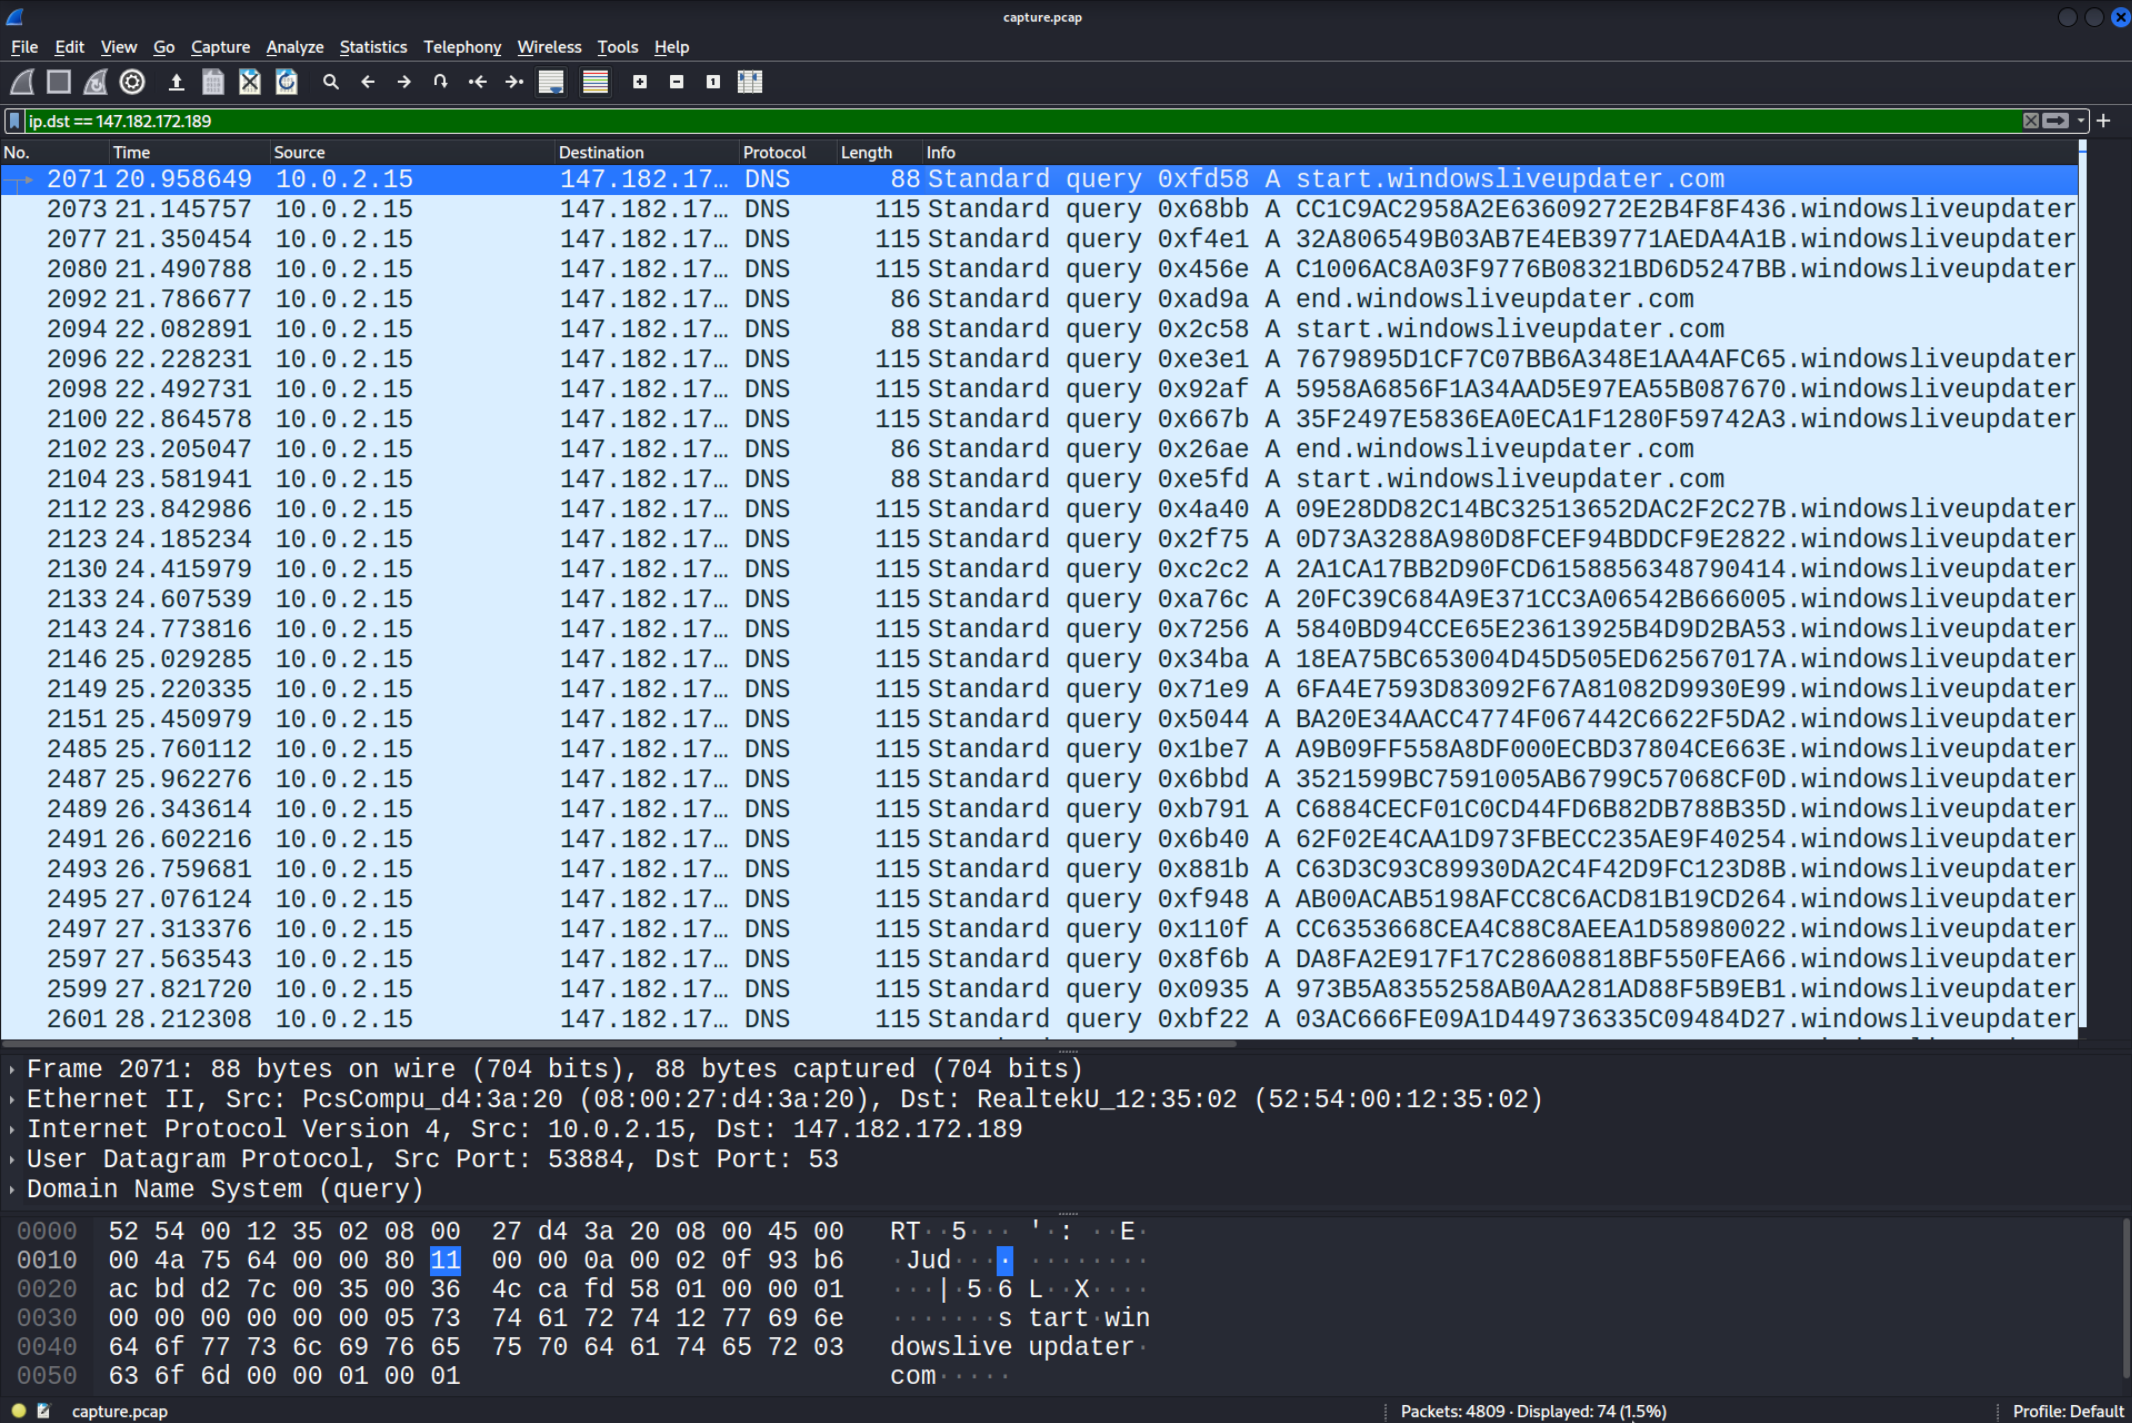Screen dimensions: 2132x1423
Task: Close this capture file (X document icon)
Action: click(250, 82)
